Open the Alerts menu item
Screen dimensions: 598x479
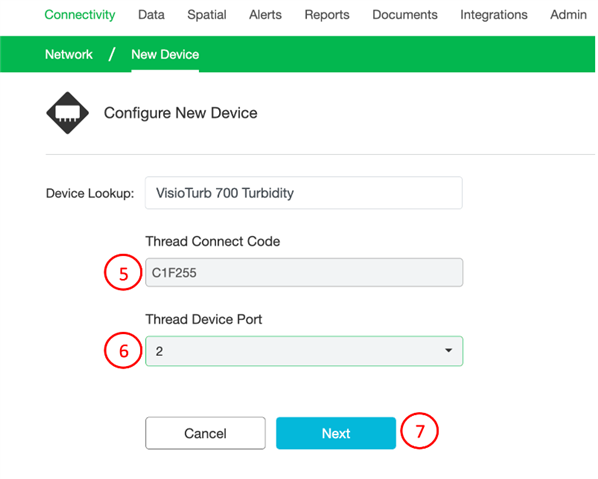265,14
